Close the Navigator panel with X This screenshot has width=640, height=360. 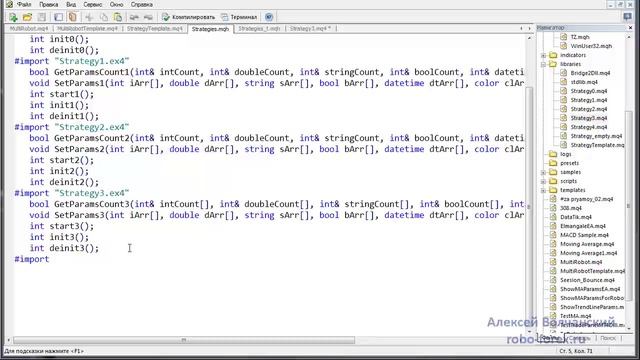click(630, 27)
